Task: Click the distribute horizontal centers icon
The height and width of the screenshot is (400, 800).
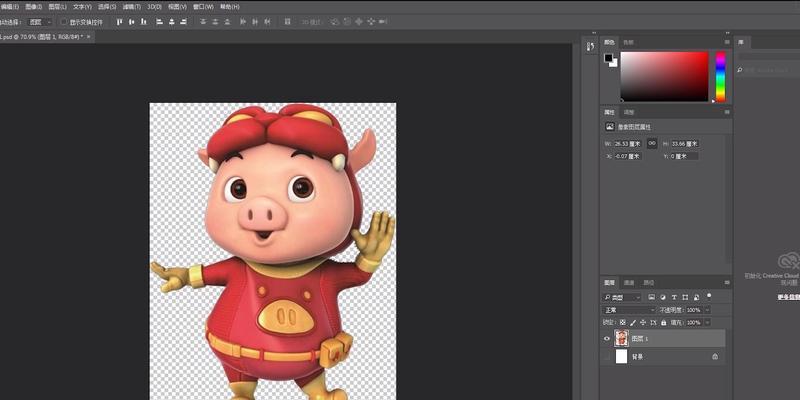Action: click(x=255, y=22)
